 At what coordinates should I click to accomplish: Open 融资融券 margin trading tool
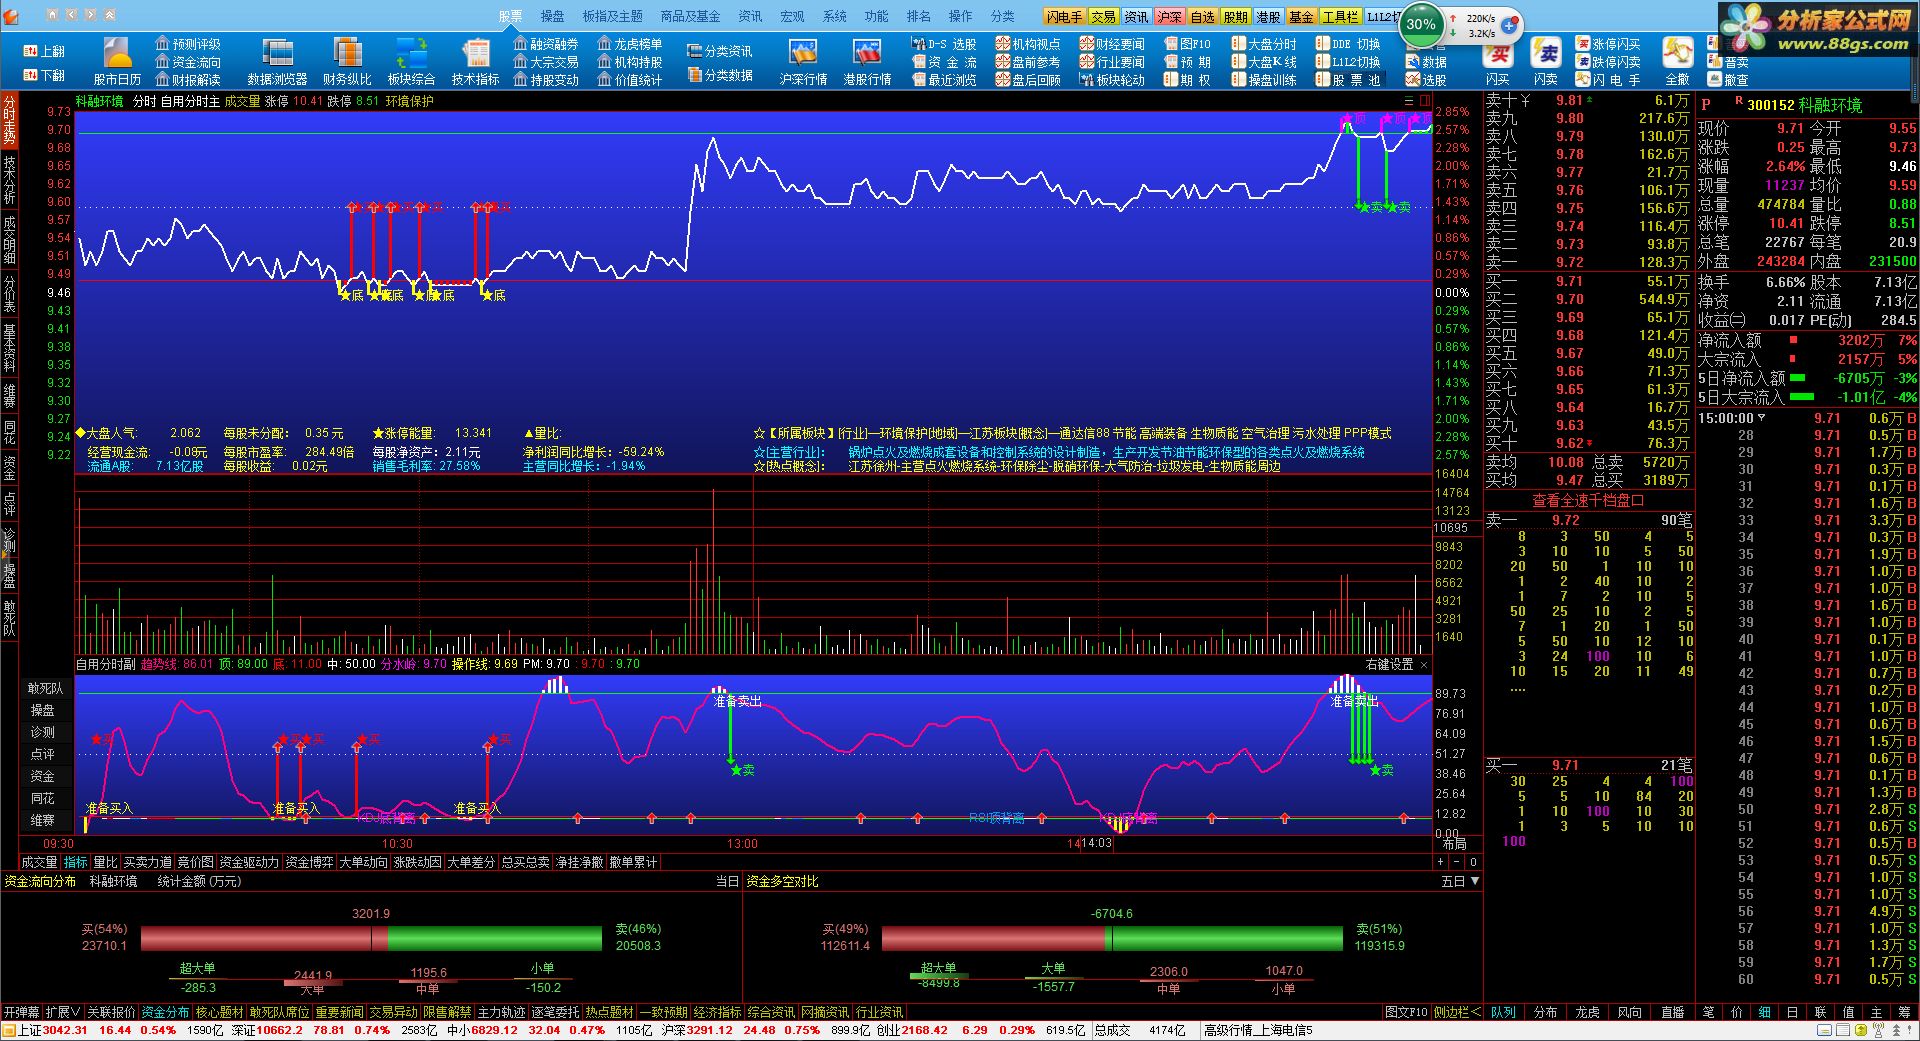point(546,44)
